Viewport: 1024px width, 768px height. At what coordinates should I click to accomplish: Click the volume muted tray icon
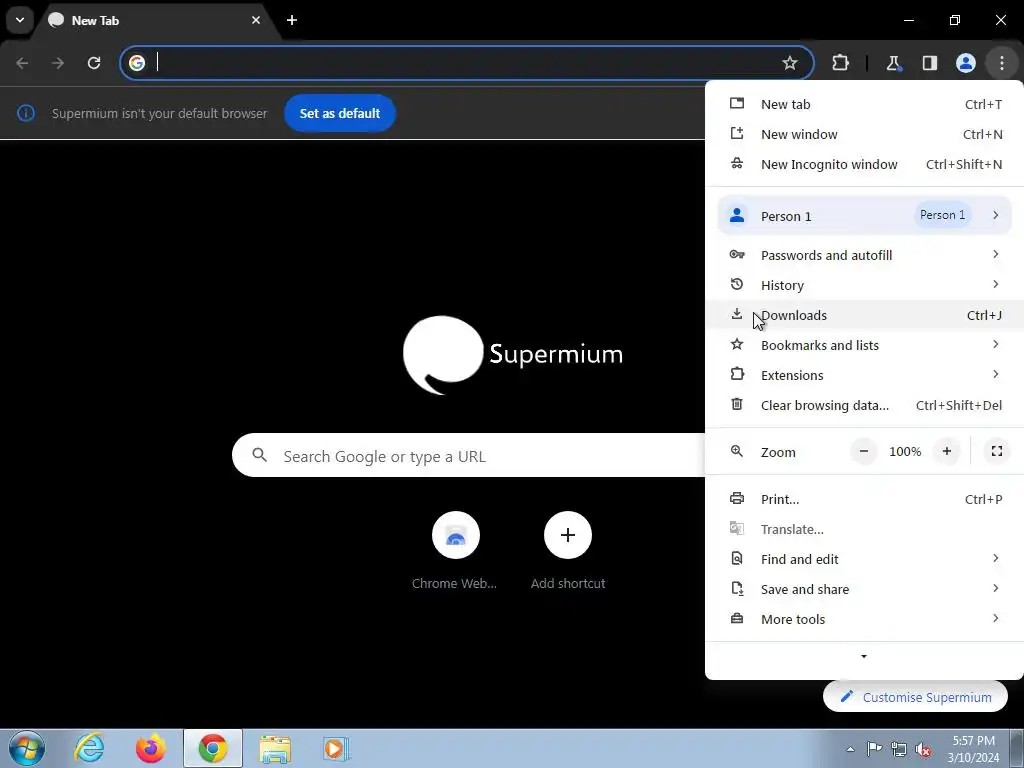[x=923, y=749]
